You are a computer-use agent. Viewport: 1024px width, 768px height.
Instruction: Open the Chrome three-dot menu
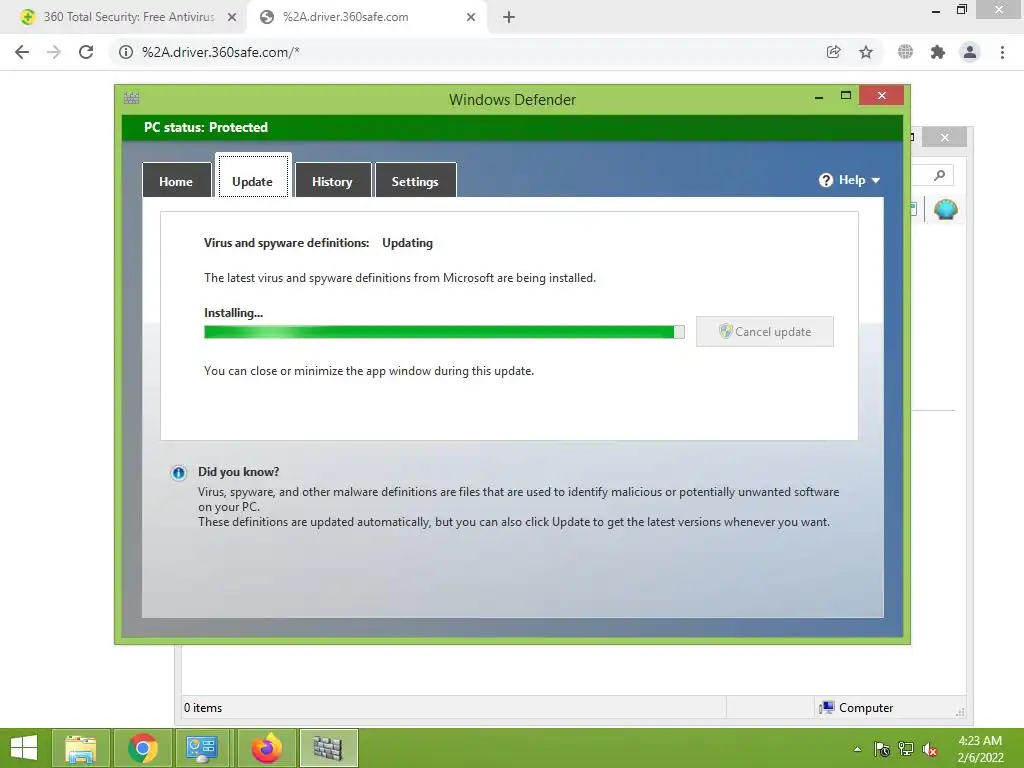point(1002,52)
